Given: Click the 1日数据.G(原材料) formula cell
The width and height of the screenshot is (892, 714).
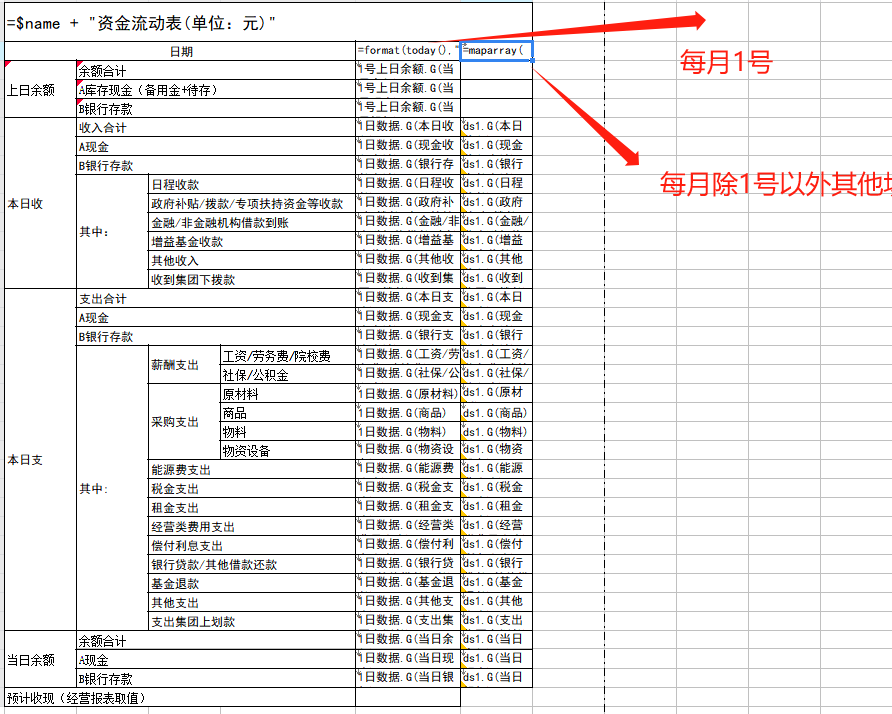Looking at the screenshot, I should pos(408,393).
